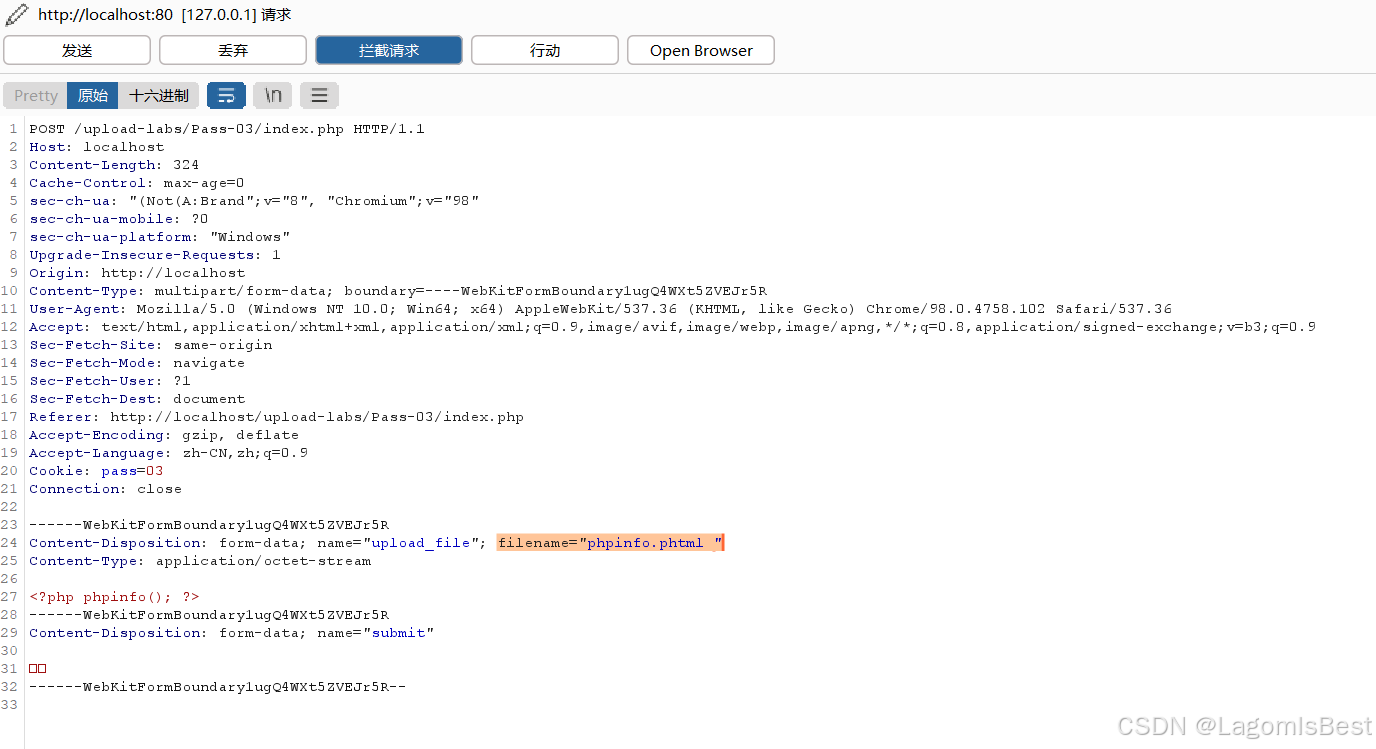Switch to the Pretty view tab
1376x749 pixels.
(36, 95)
